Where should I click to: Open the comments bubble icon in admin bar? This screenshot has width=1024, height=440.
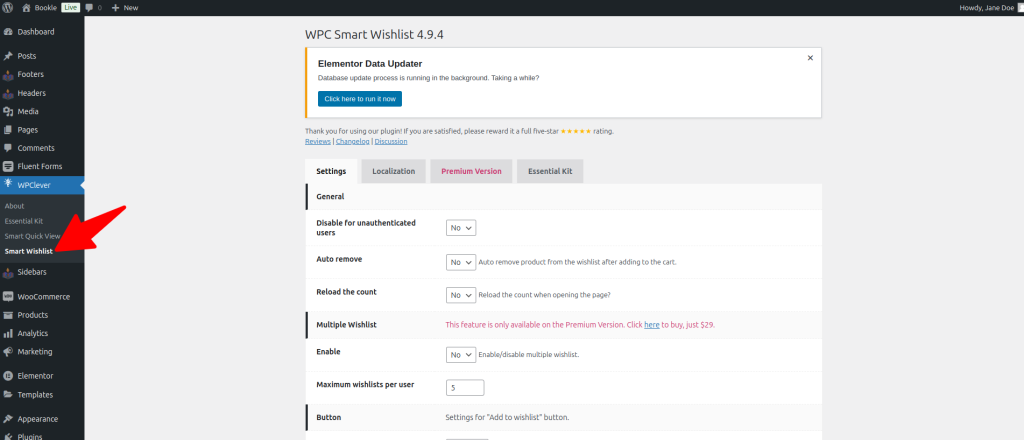89,8
